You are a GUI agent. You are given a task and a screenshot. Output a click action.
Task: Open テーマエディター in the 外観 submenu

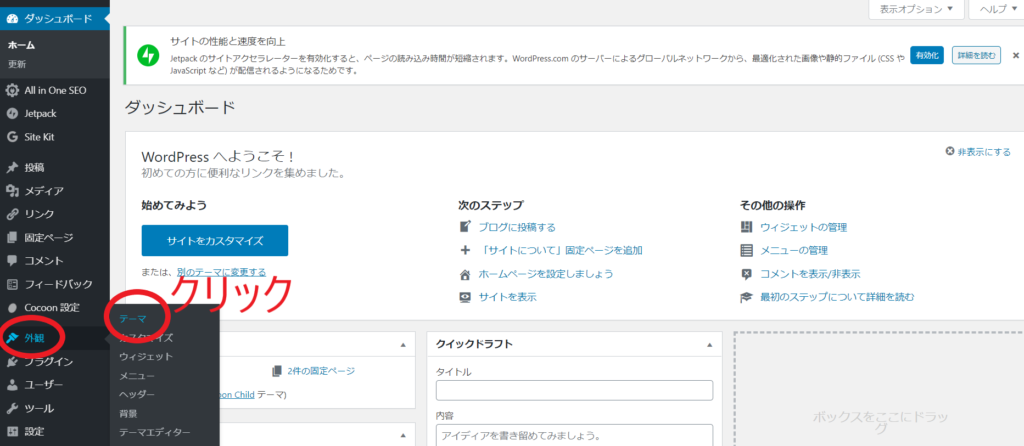155,432
